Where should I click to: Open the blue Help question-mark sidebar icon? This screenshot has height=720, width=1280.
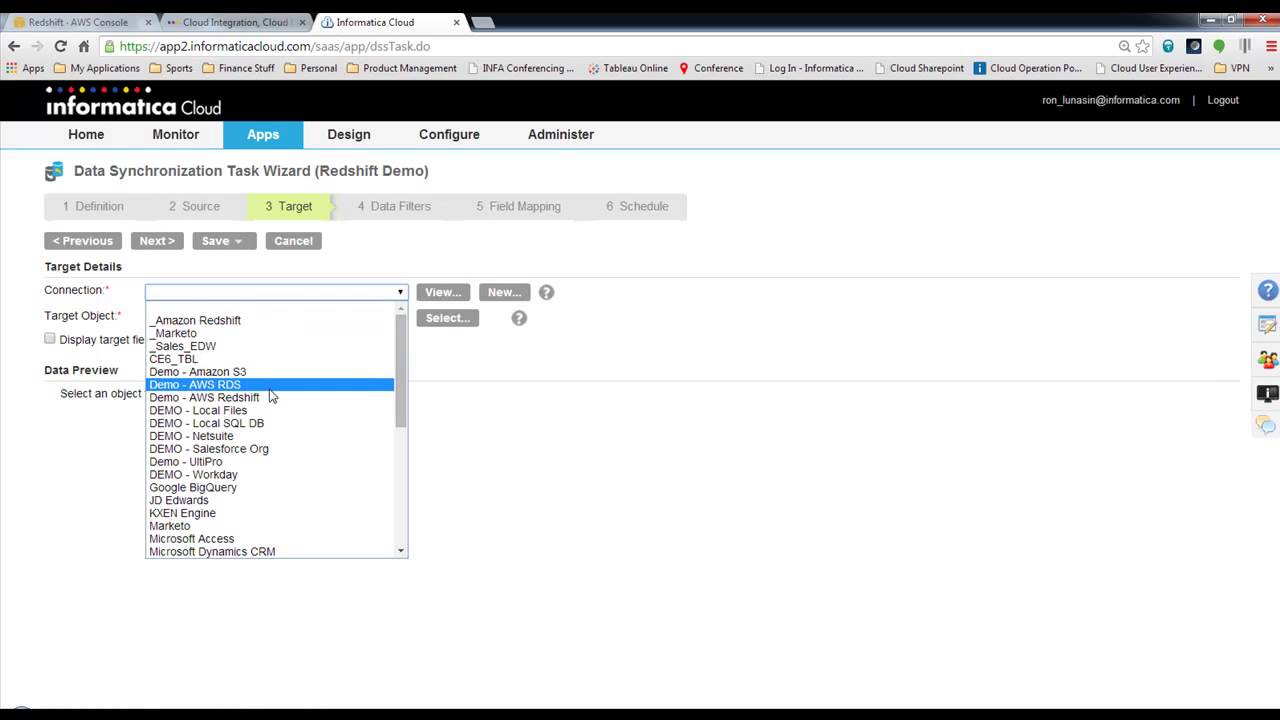tap(1267, 291)
